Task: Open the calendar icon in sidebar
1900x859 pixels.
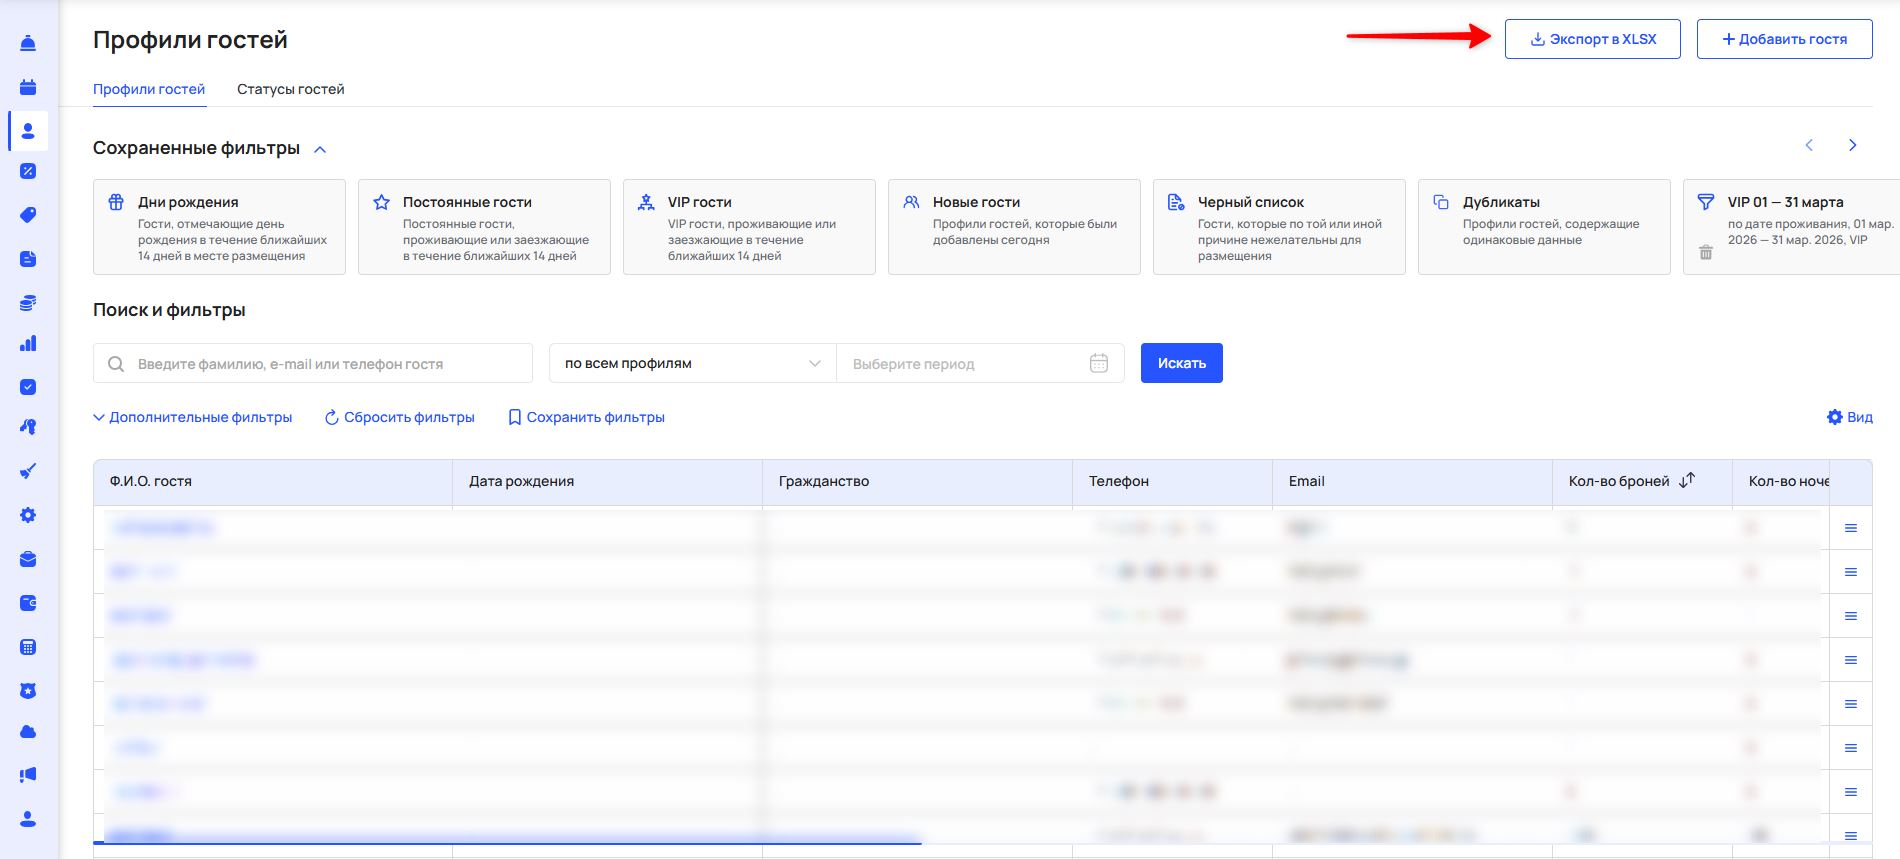Action: click(28, 87)
